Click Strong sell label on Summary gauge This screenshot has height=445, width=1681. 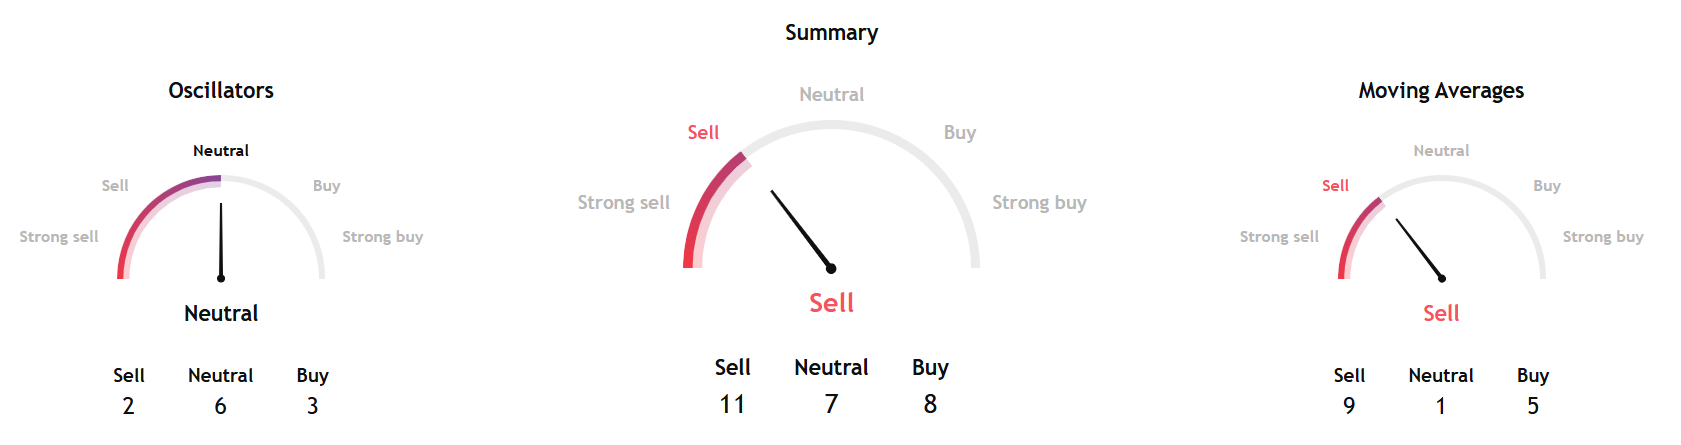(624, 203)
